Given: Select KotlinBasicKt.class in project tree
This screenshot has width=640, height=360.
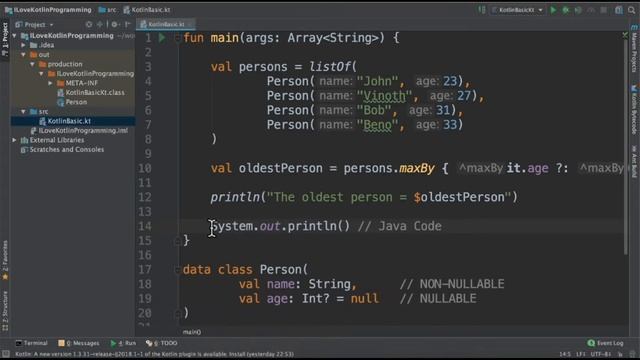Looking at the screenshot, I should point(91,93).
